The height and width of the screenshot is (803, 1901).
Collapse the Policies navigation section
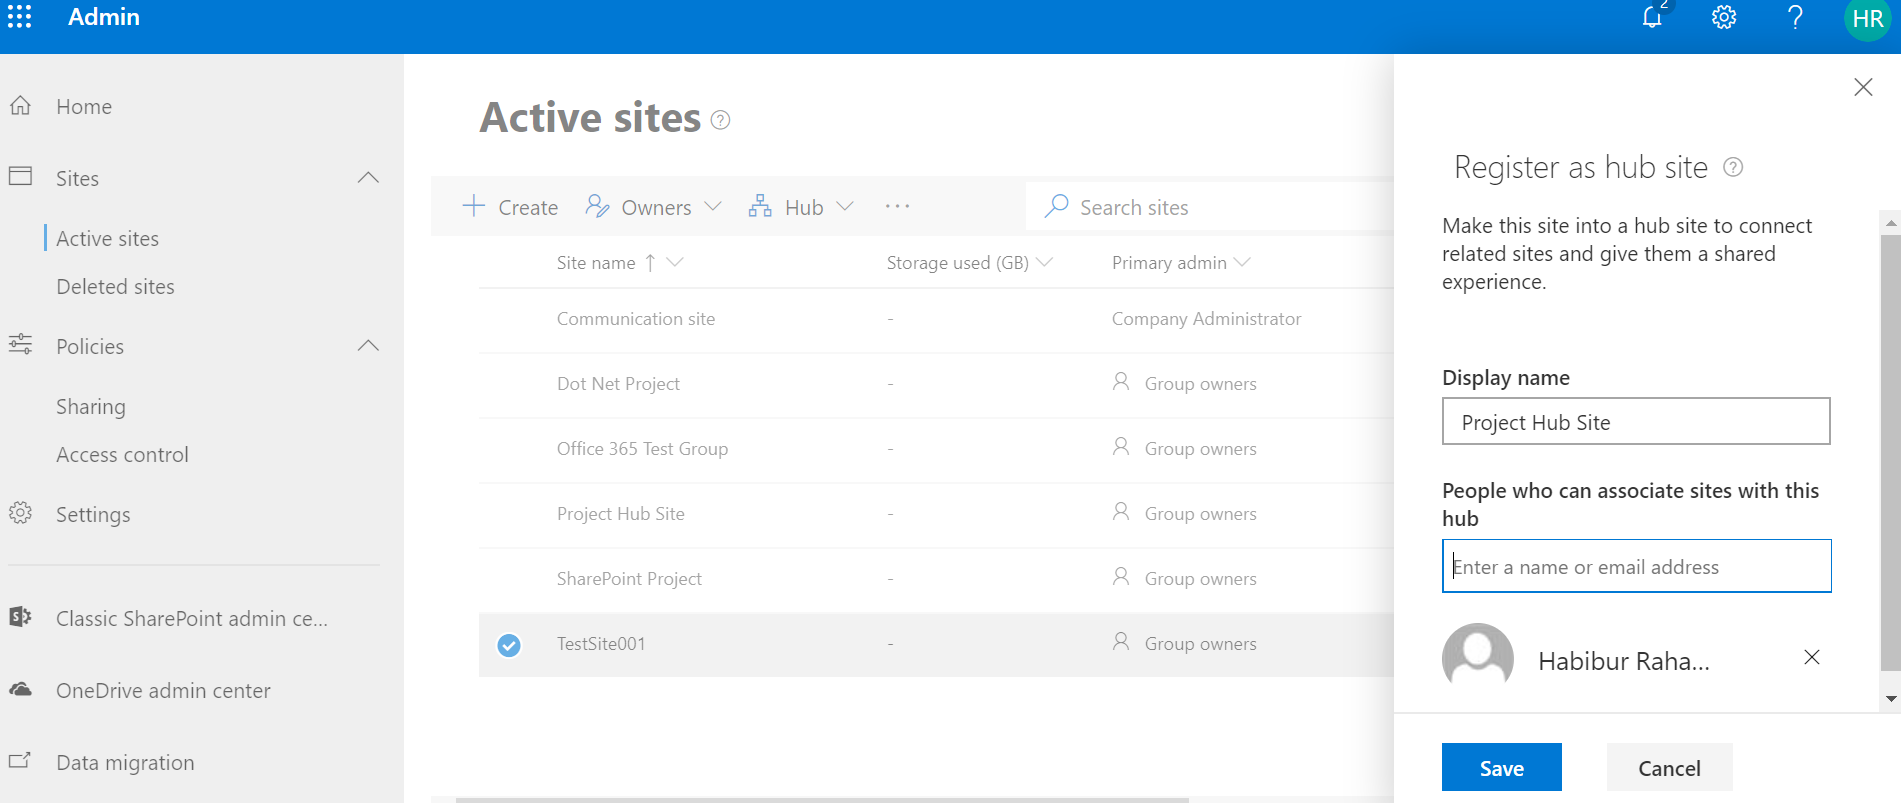pyautogui.click(x=368, y=346)
